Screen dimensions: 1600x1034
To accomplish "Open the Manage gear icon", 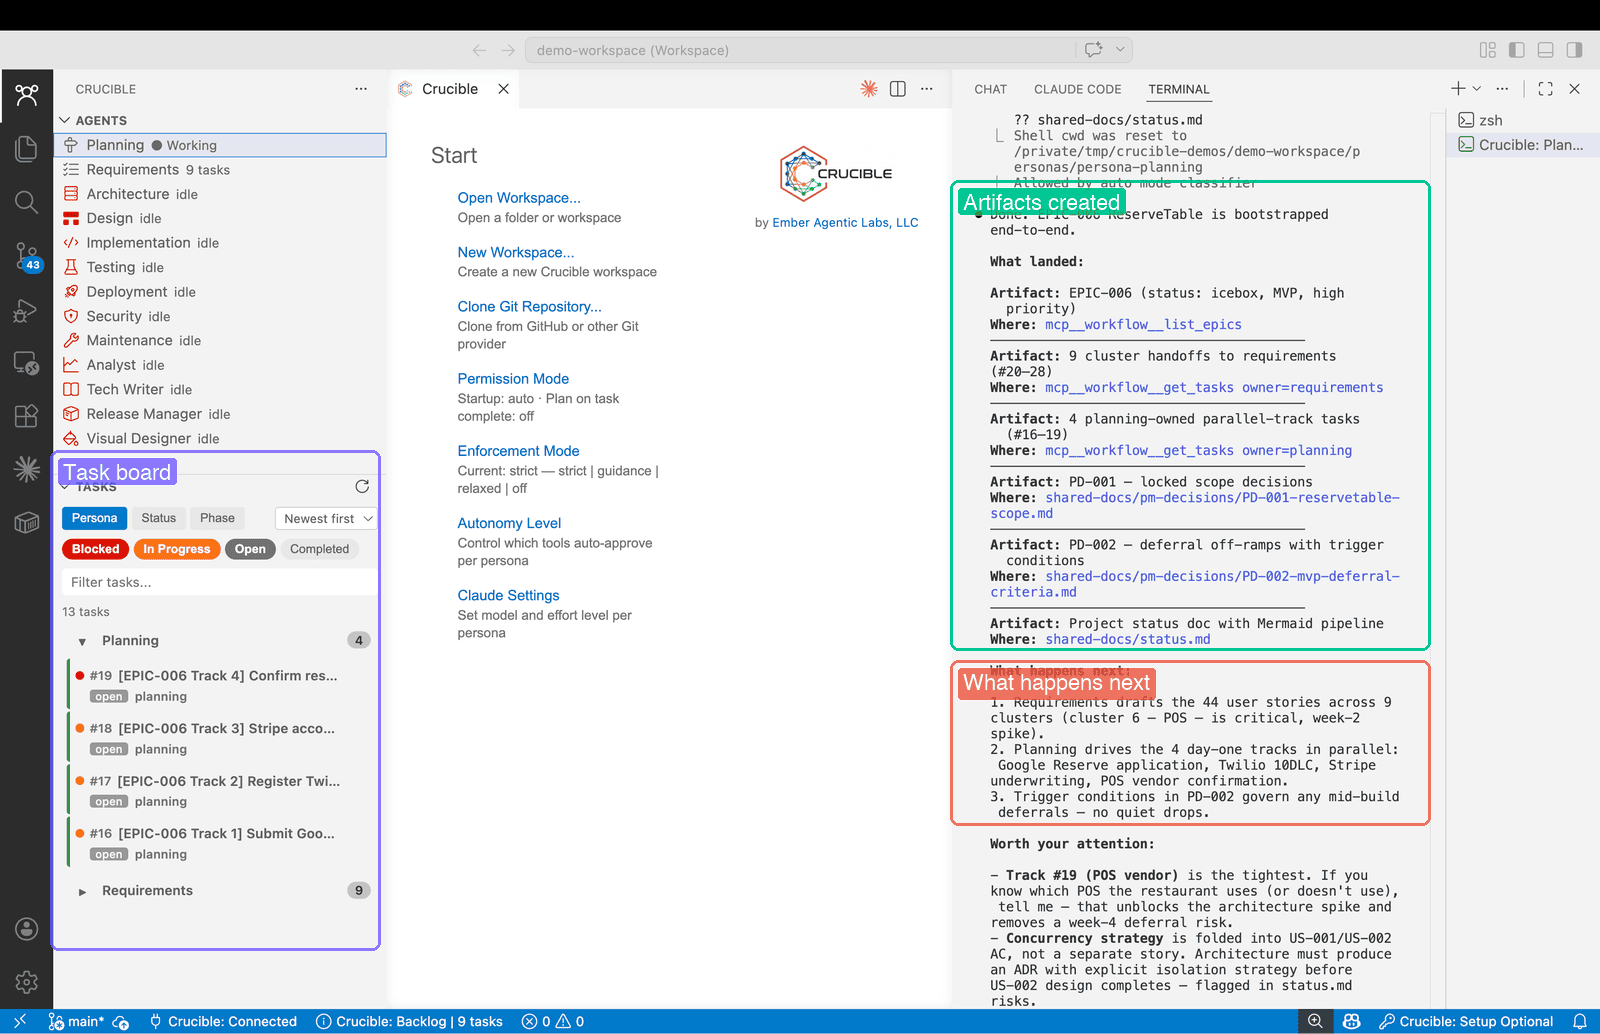I will (x=27, y=982).
